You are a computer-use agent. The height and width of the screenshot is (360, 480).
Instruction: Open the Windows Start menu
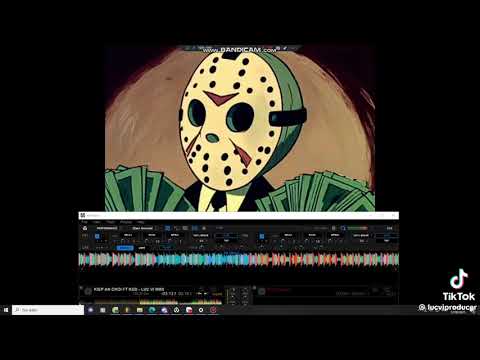point(6,310)
